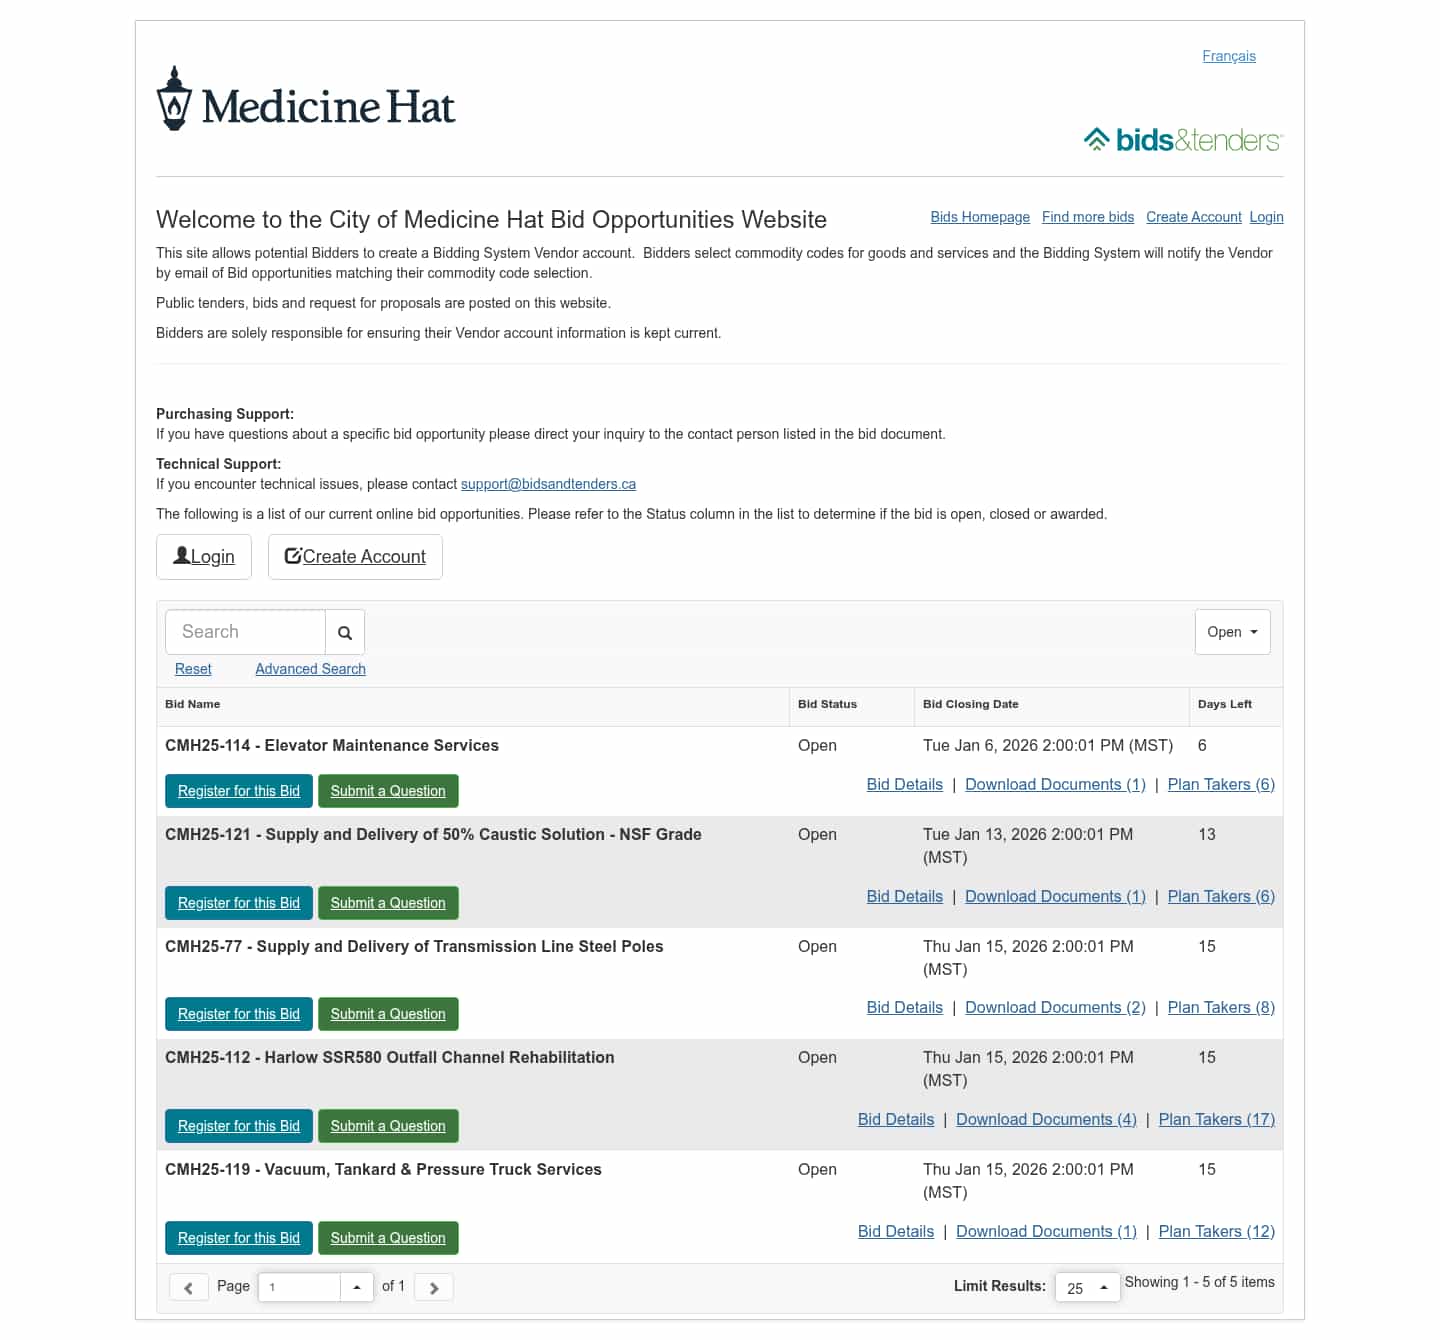The width and height of the screenshot is (1440, 1340).
Task: Open the Limit Results dropdown
Action: [x=1087, y=1288]
